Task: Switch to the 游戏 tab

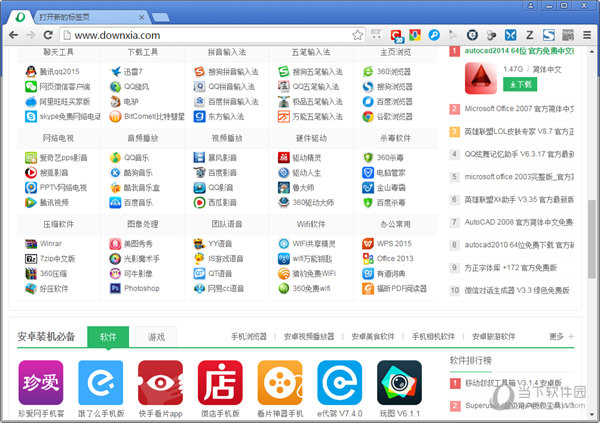Action: point(156,337)
